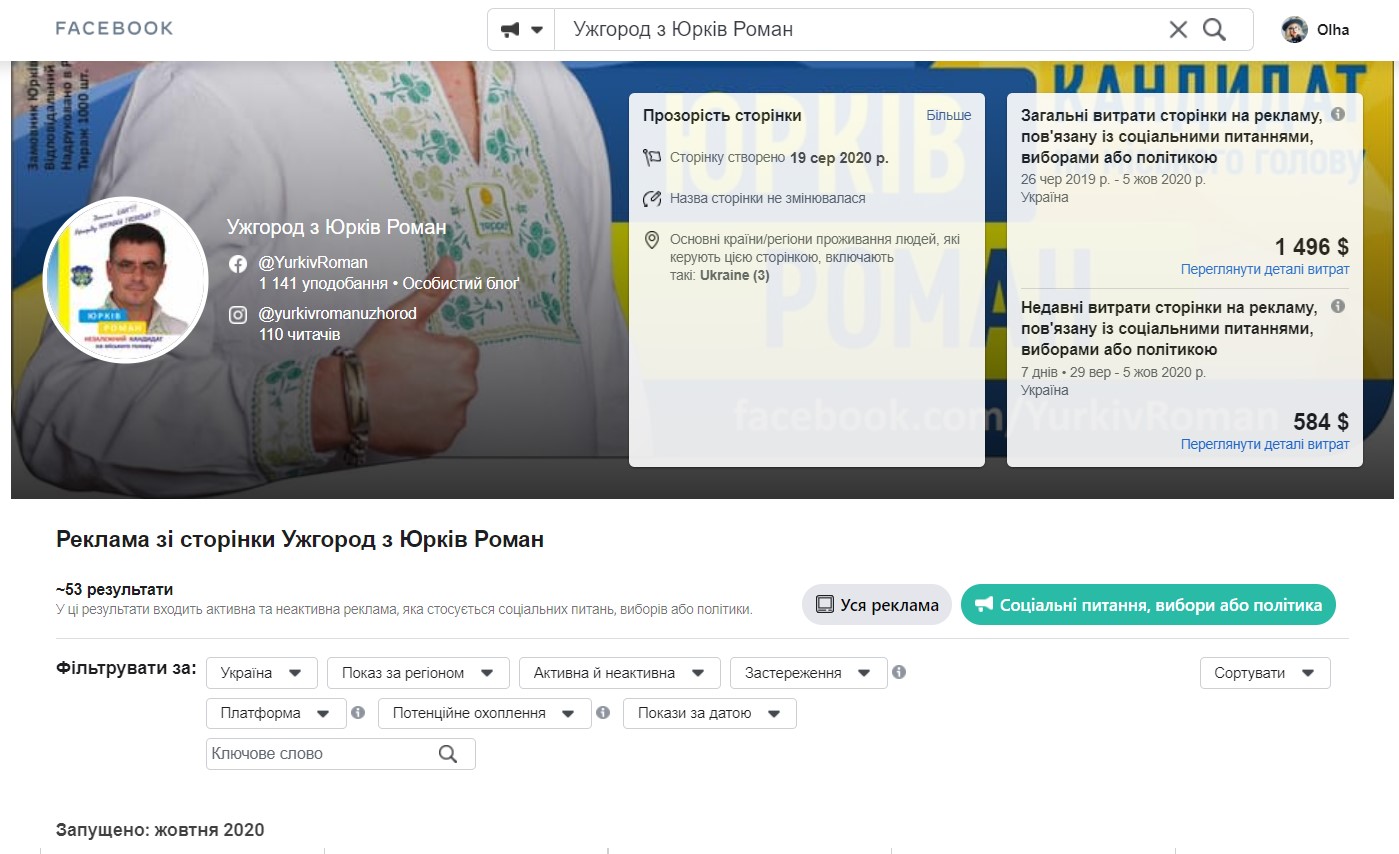This screenshot has height=854, width=1399.
Task: Click the Instagram icon beside @yurkivromanuzhorod
Action: 238,315
